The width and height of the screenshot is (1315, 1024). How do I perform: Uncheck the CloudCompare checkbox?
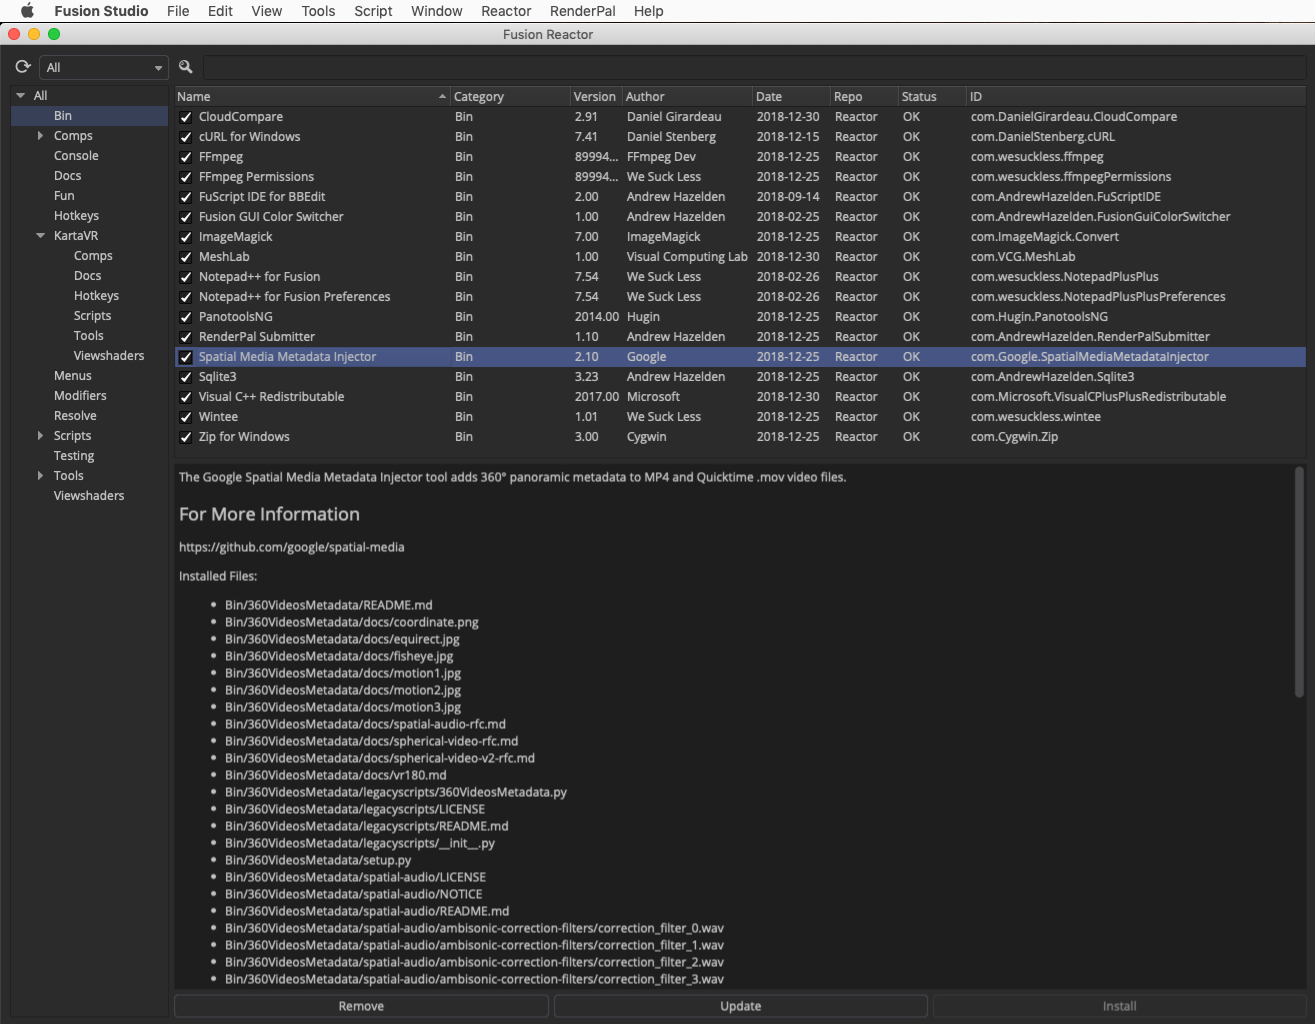[185, 117]
